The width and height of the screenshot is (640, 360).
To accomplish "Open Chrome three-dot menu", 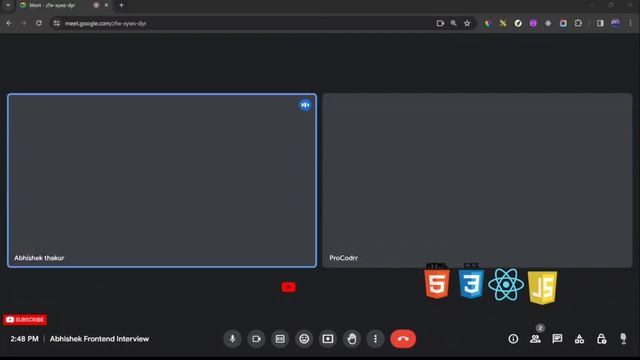I will tap(630, 23).
